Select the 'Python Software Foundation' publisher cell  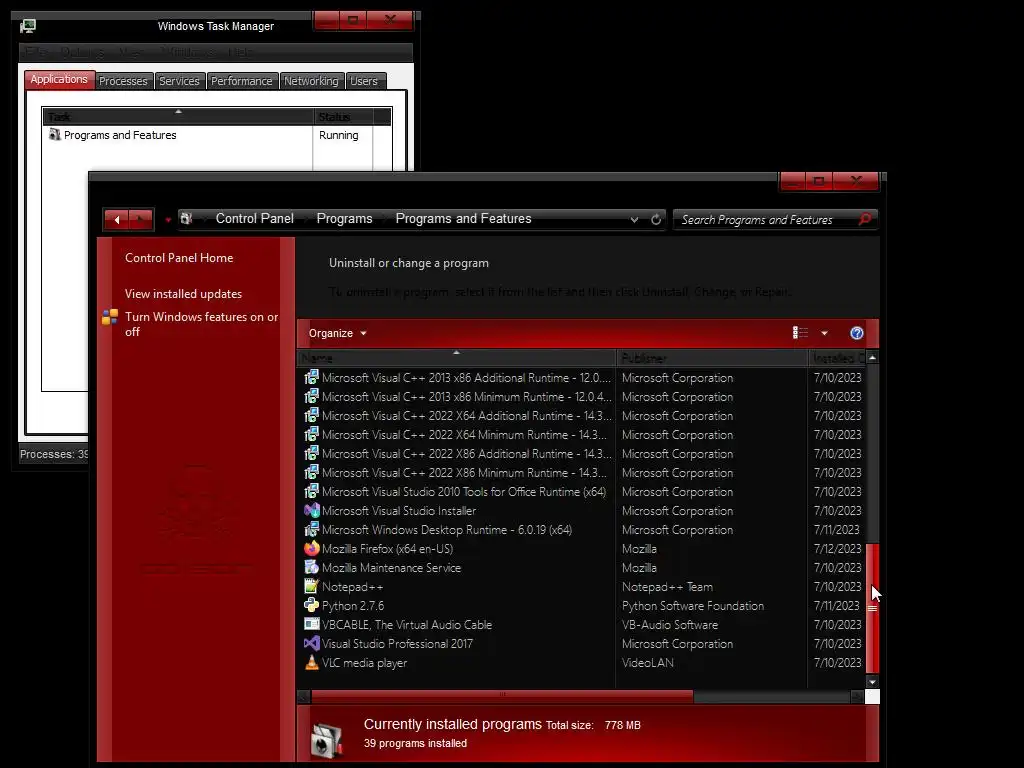coord(693,605)
